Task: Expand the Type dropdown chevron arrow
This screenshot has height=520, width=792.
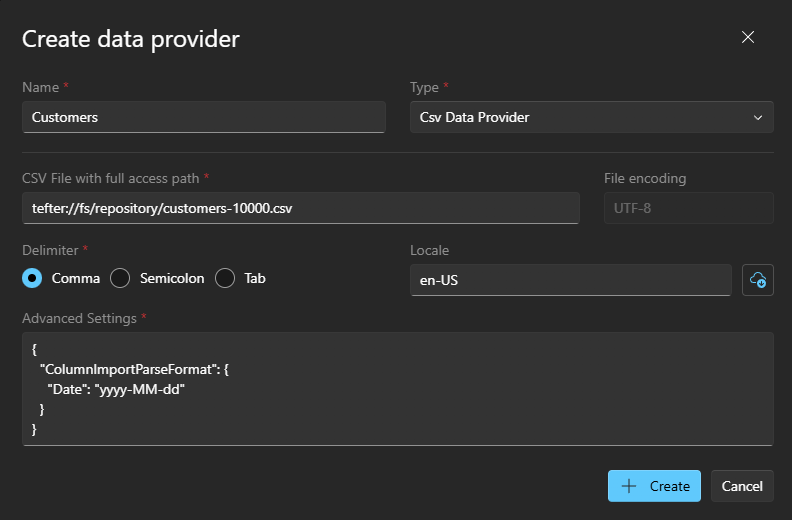Action: click(758, 118)
